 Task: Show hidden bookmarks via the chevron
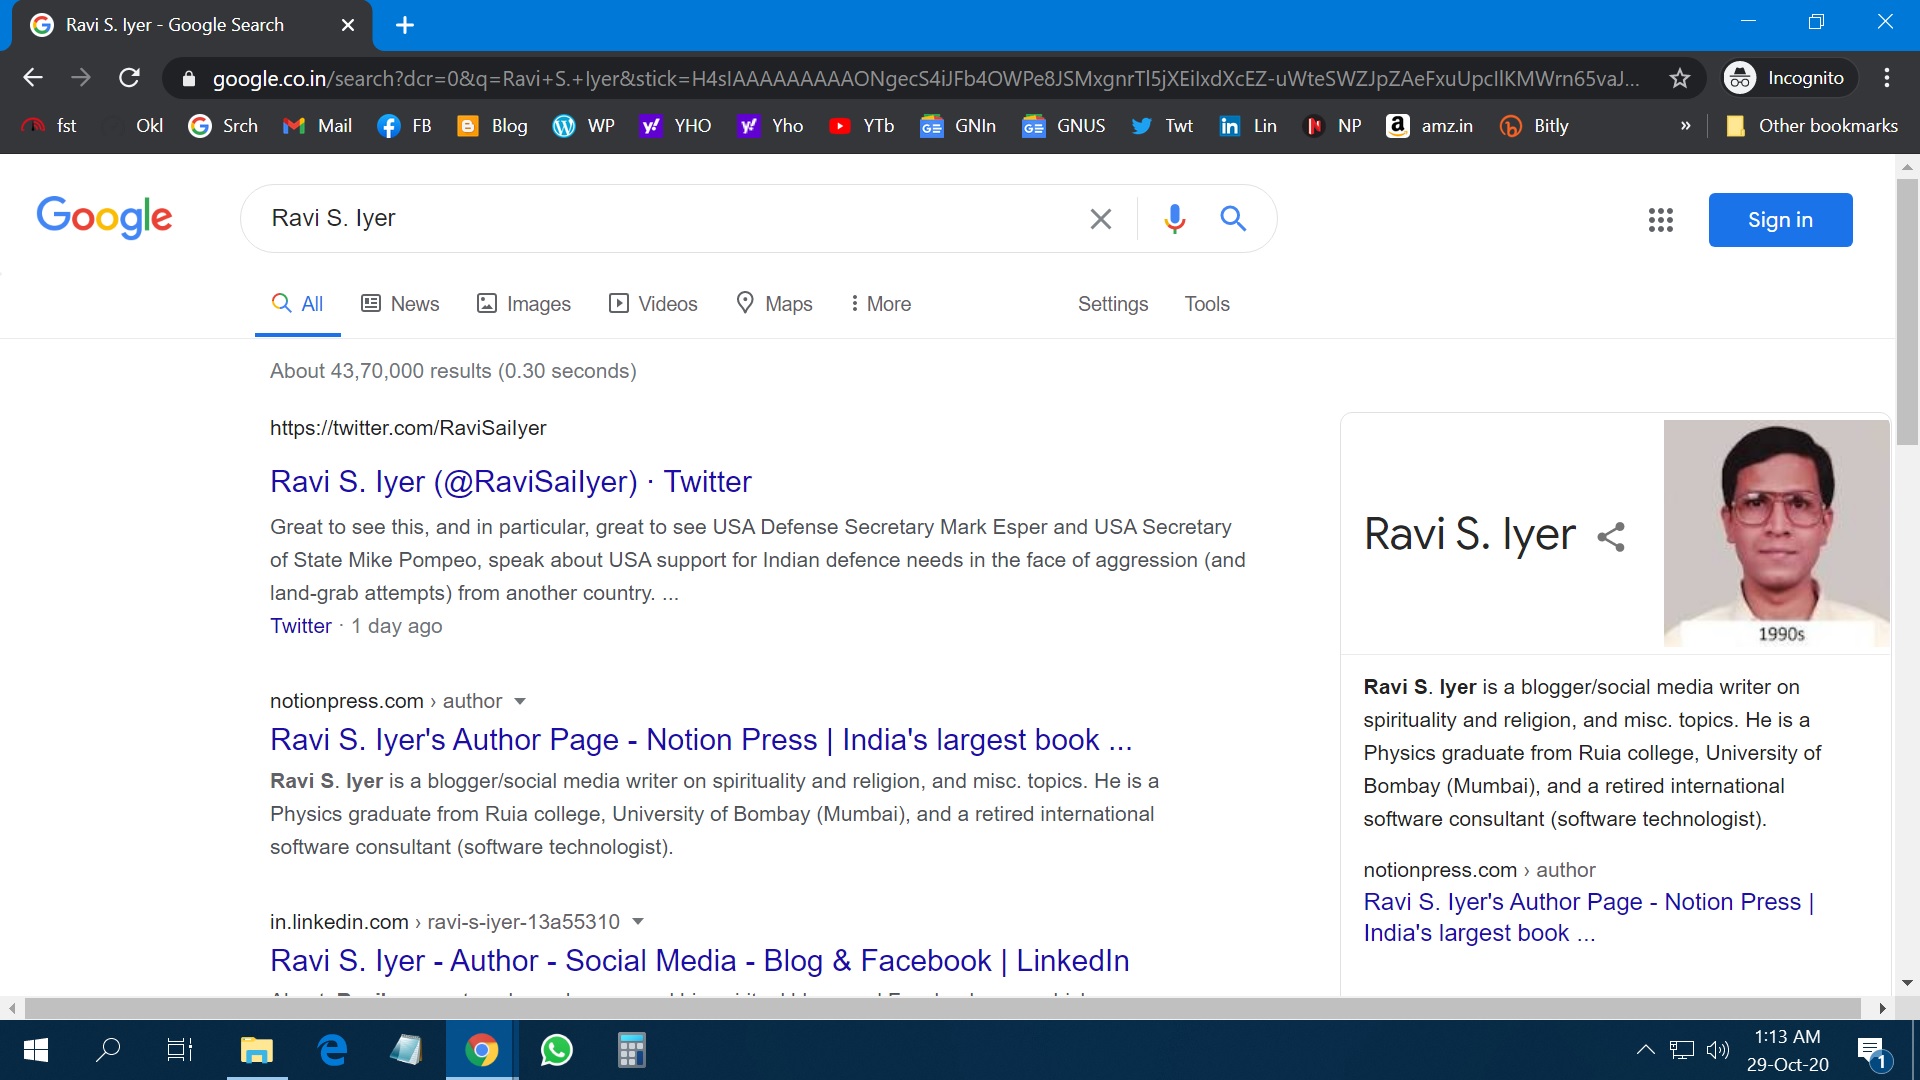(x=1686, y=125)
